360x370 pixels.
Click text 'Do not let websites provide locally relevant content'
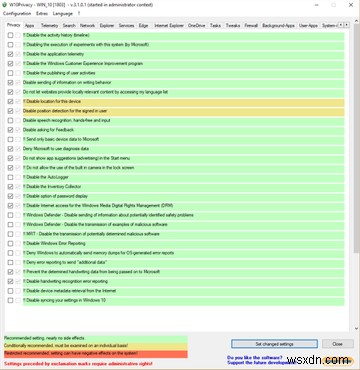pos(95,92)
